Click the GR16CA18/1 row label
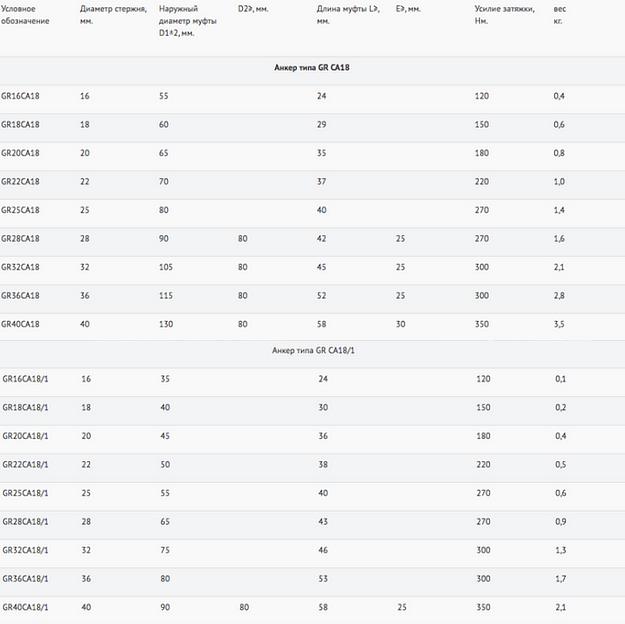Screen dimensions: 625x624 pos(26,379)
